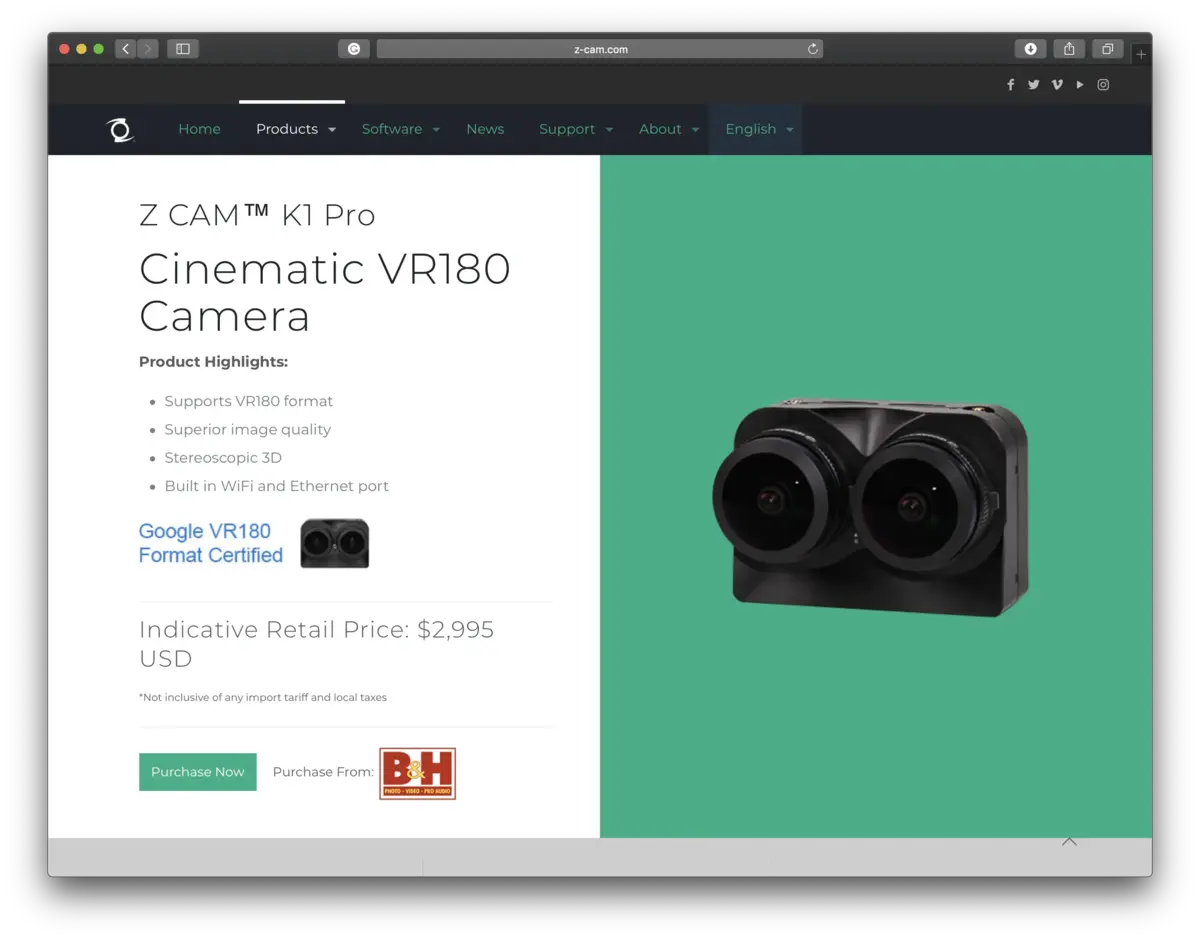Click the Safari share icon
1200x940 pixels.
[x=1069, y=49]
